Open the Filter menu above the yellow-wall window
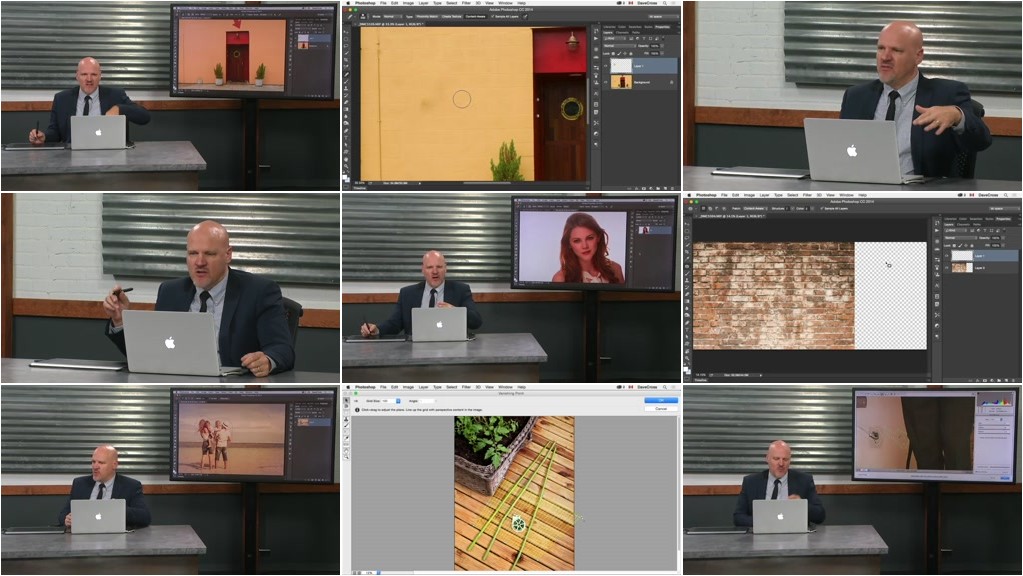This screenshot has width=1023, height=576. [x=466, y=3]
